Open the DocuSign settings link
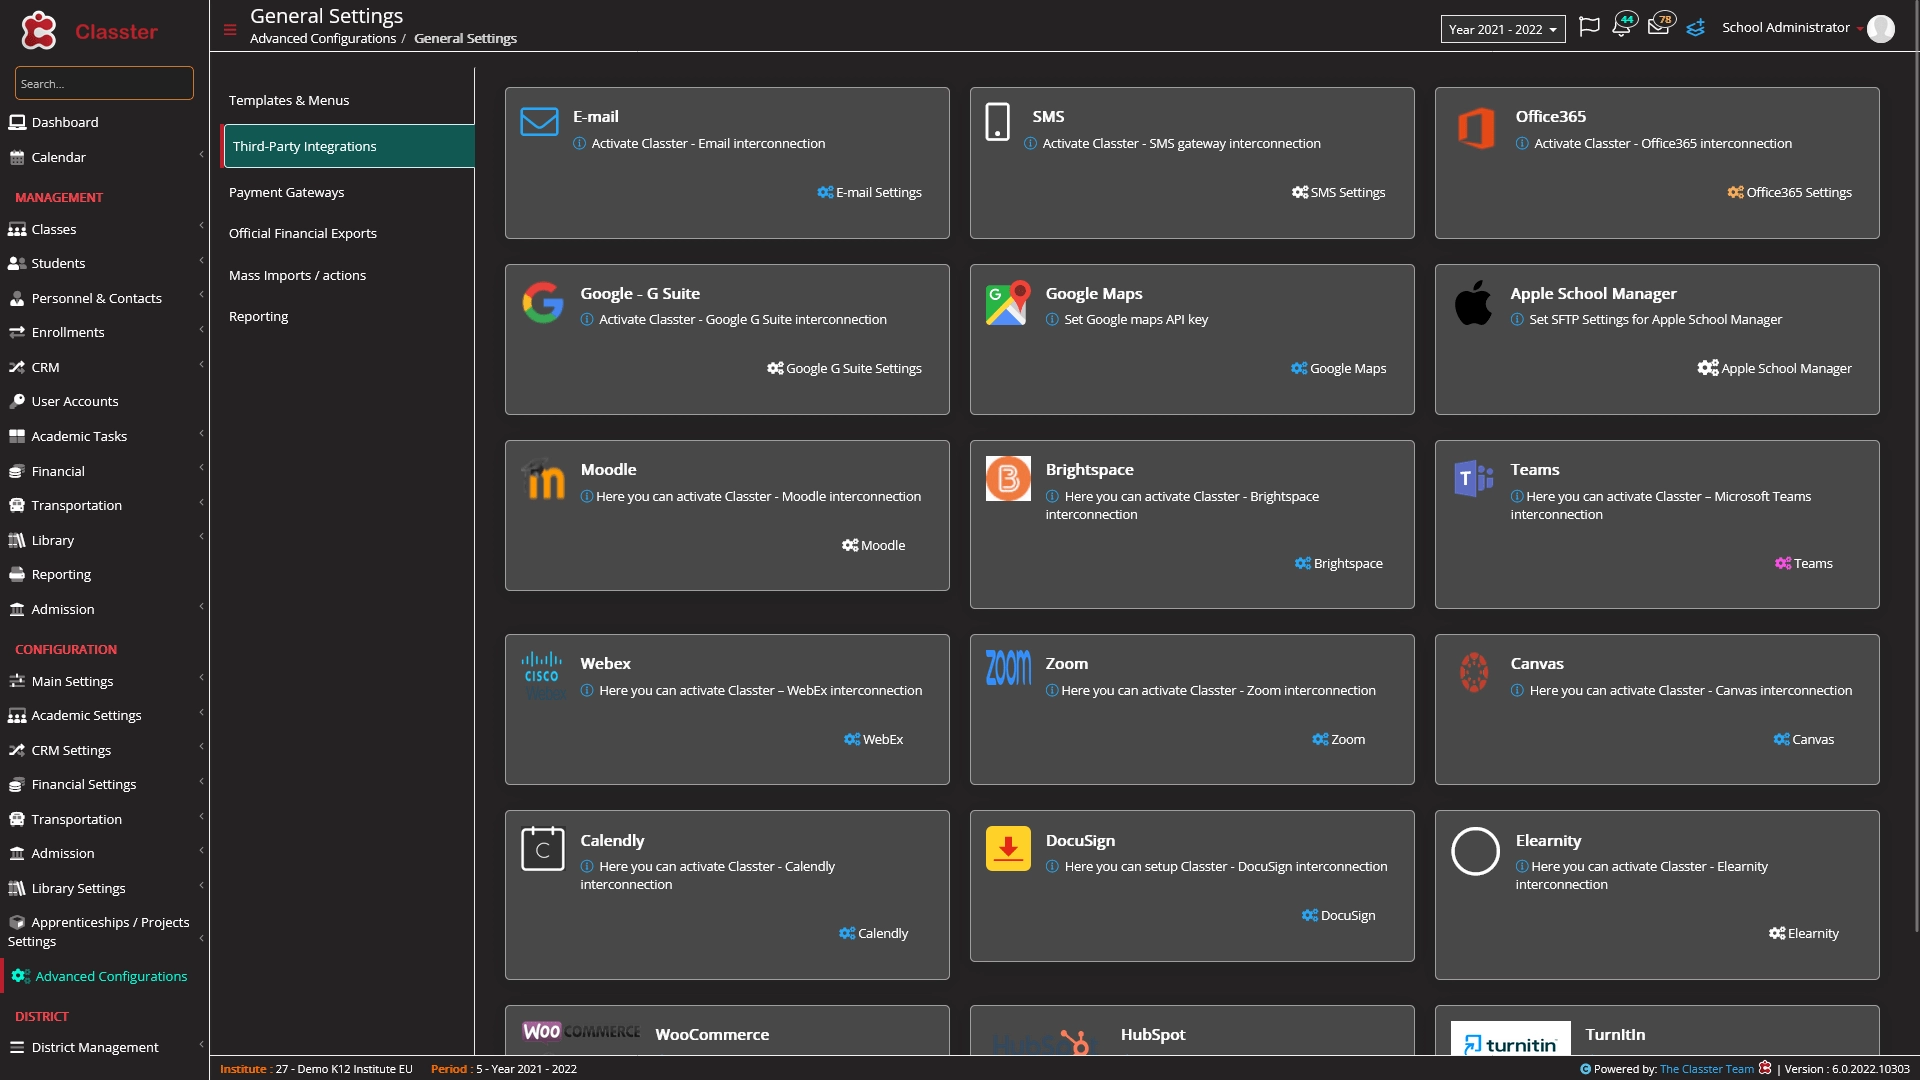Screen dimensions: 1920x1080 [x=1338, y=915]
